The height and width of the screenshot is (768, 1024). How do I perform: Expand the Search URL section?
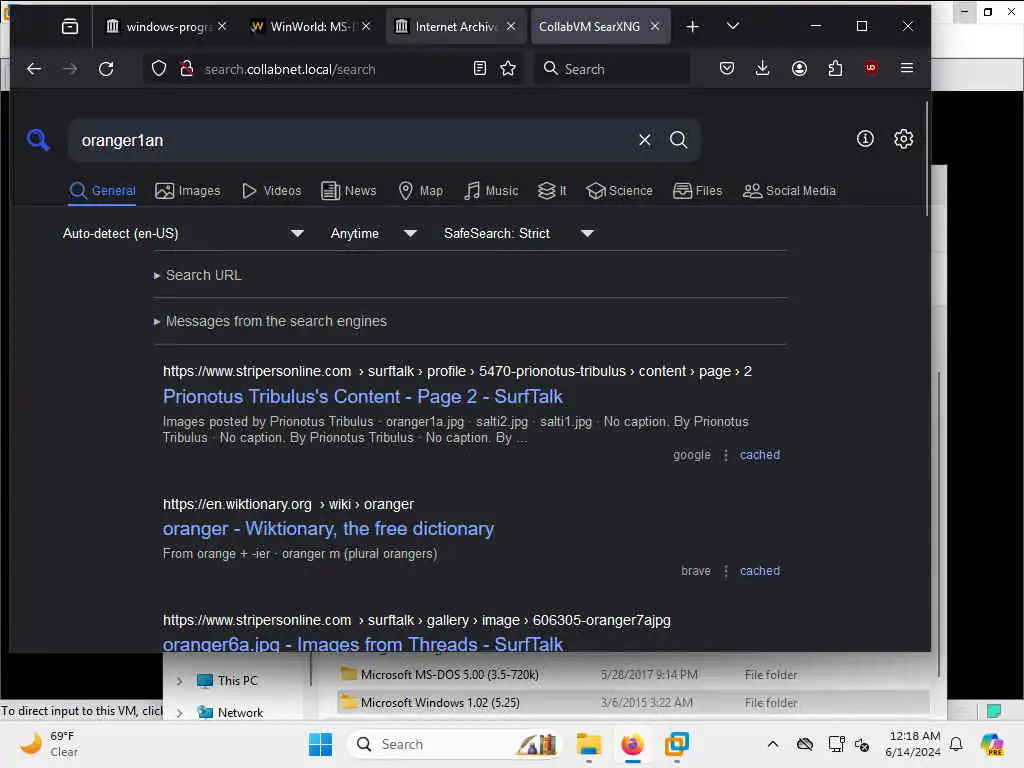tap(197, 276)
